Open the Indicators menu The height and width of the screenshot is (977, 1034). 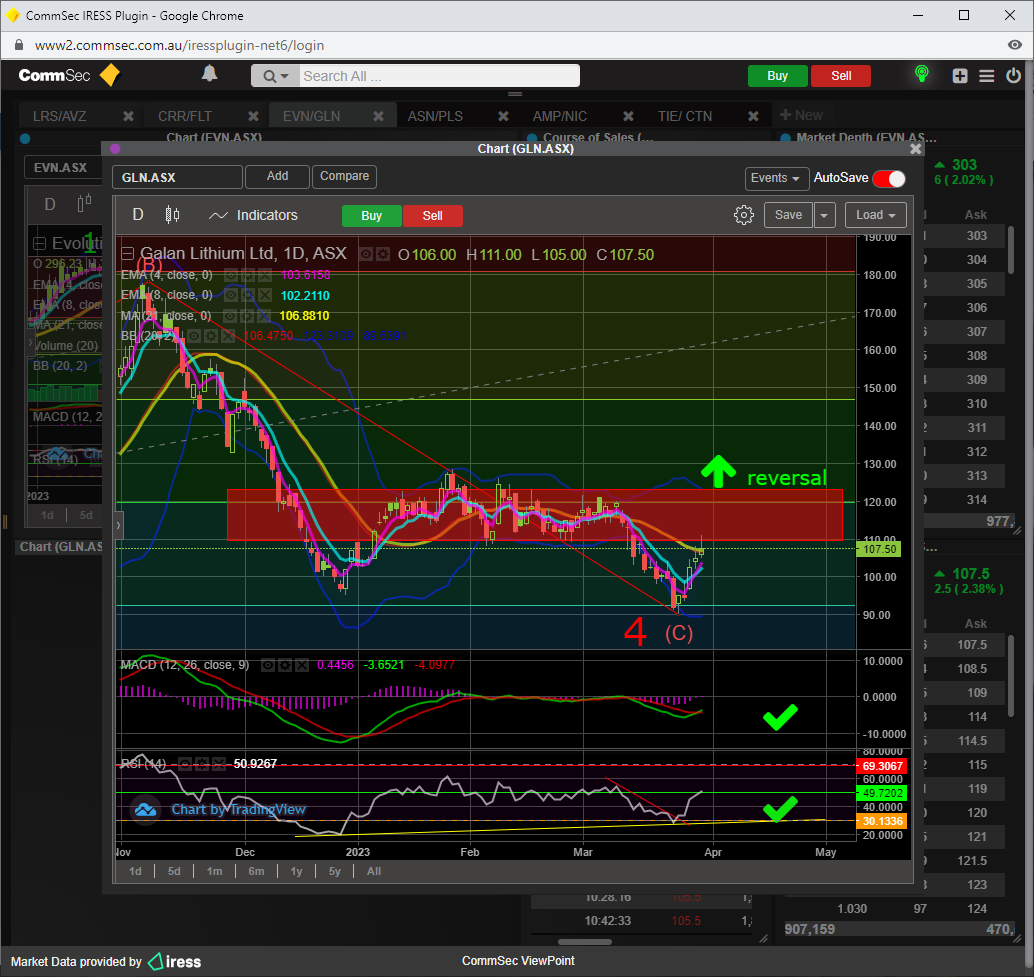[x=253, y=216]
